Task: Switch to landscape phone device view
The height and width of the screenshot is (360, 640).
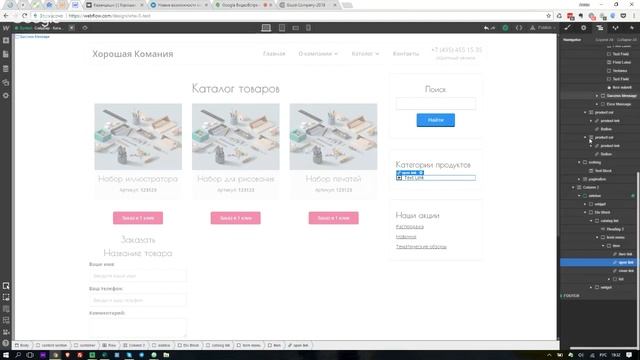Action: click(x=296, y=28)
